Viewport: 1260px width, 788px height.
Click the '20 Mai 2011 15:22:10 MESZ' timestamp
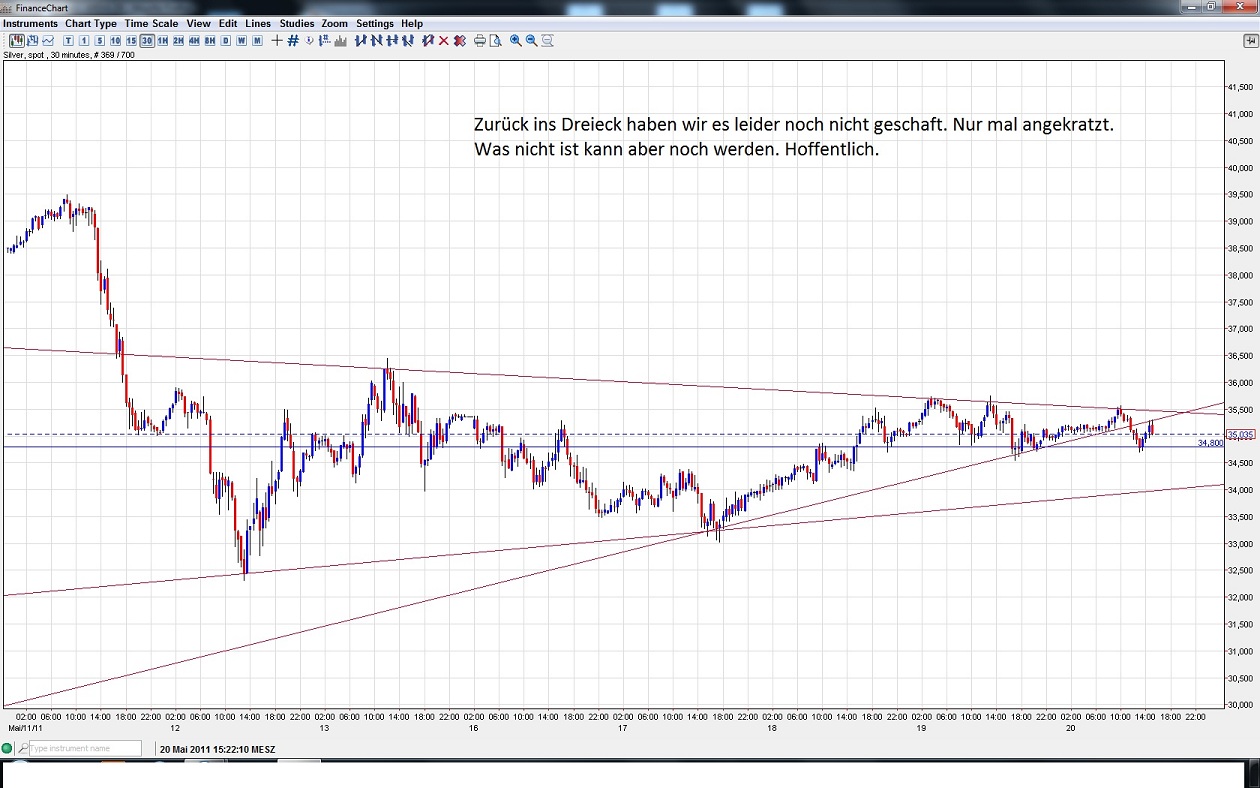pos(217,749)
